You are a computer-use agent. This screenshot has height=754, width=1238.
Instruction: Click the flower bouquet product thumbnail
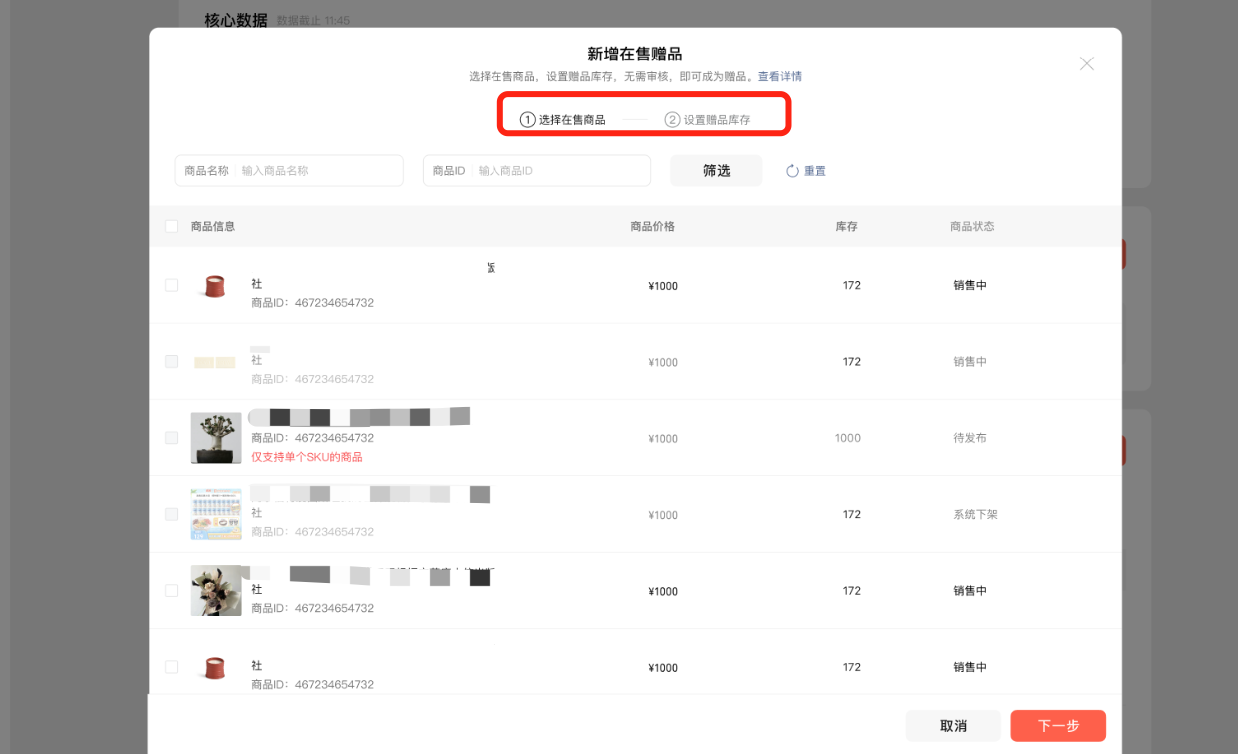point(216,591)
